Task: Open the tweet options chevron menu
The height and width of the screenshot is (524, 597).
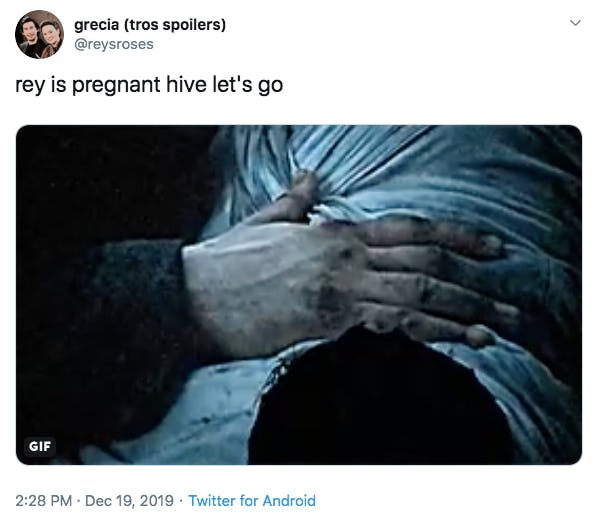Action: click(x=575, y=23)
